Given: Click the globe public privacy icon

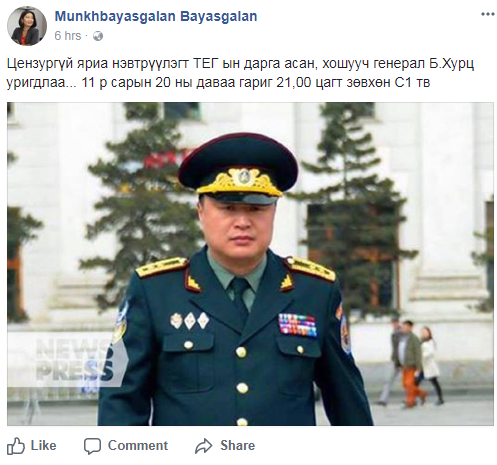Looking at the screenshot, I should click(98, 36).
